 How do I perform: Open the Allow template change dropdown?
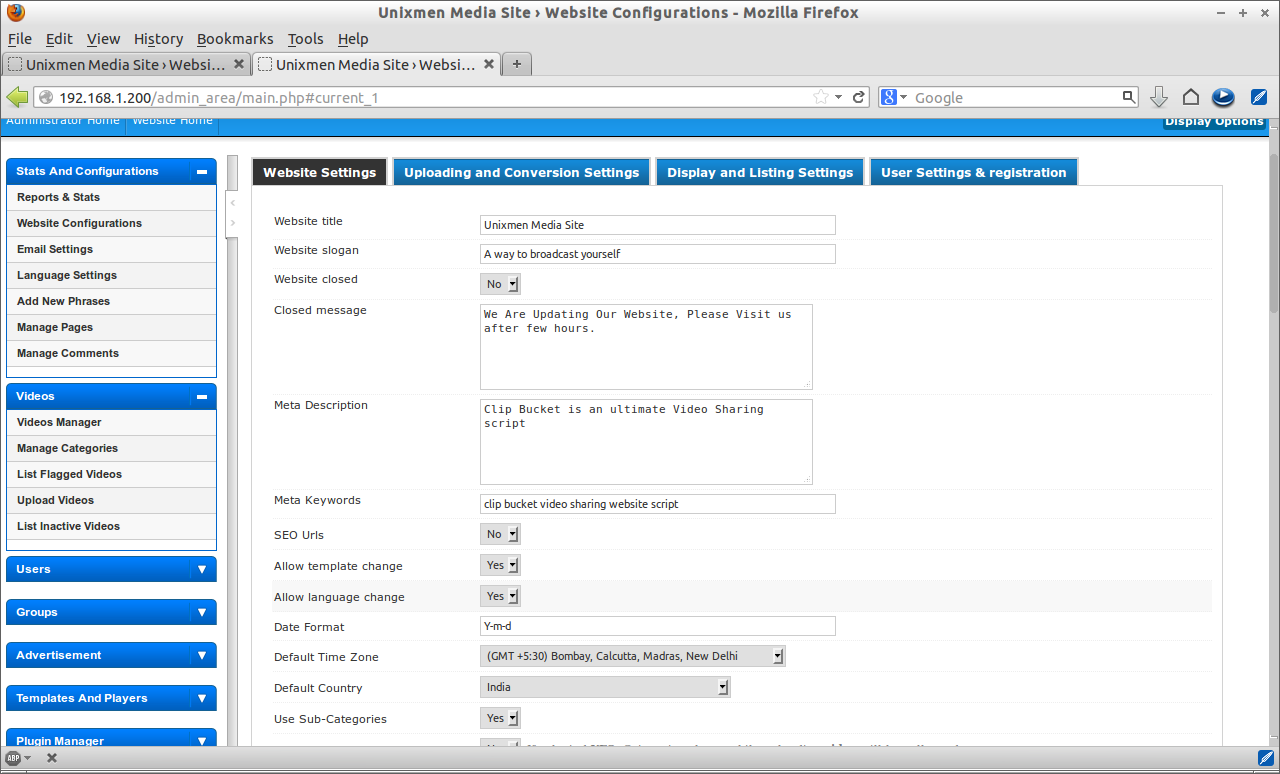[500, 565]
